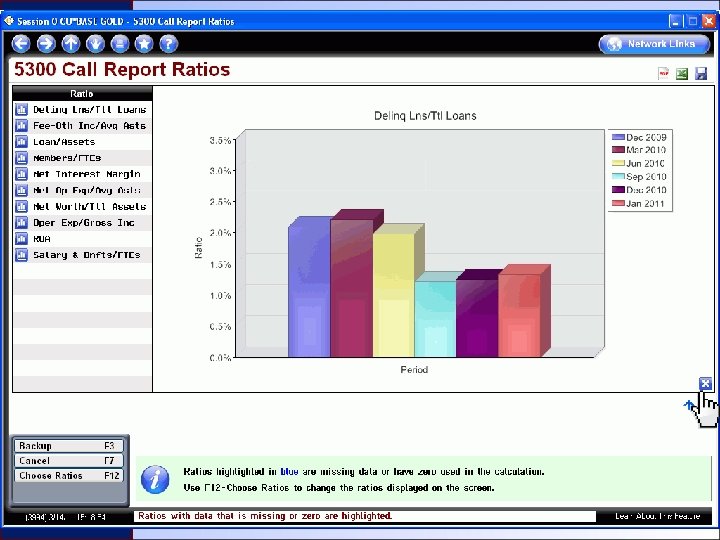Select Oper Exp/Gross Inc ratio row
Image resolution: width=720 pixels, height=540 pixels.
(82, 223)
